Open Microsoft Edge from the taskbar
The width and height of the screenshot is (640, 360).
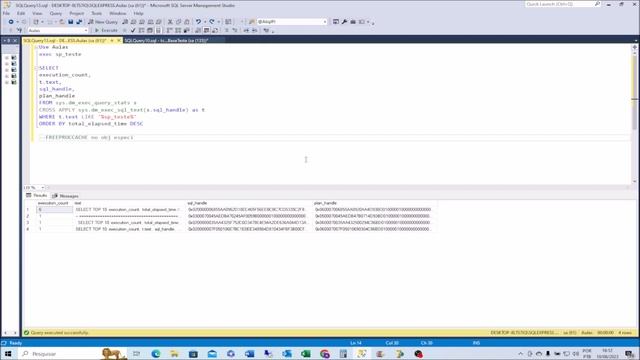[156, 354]
